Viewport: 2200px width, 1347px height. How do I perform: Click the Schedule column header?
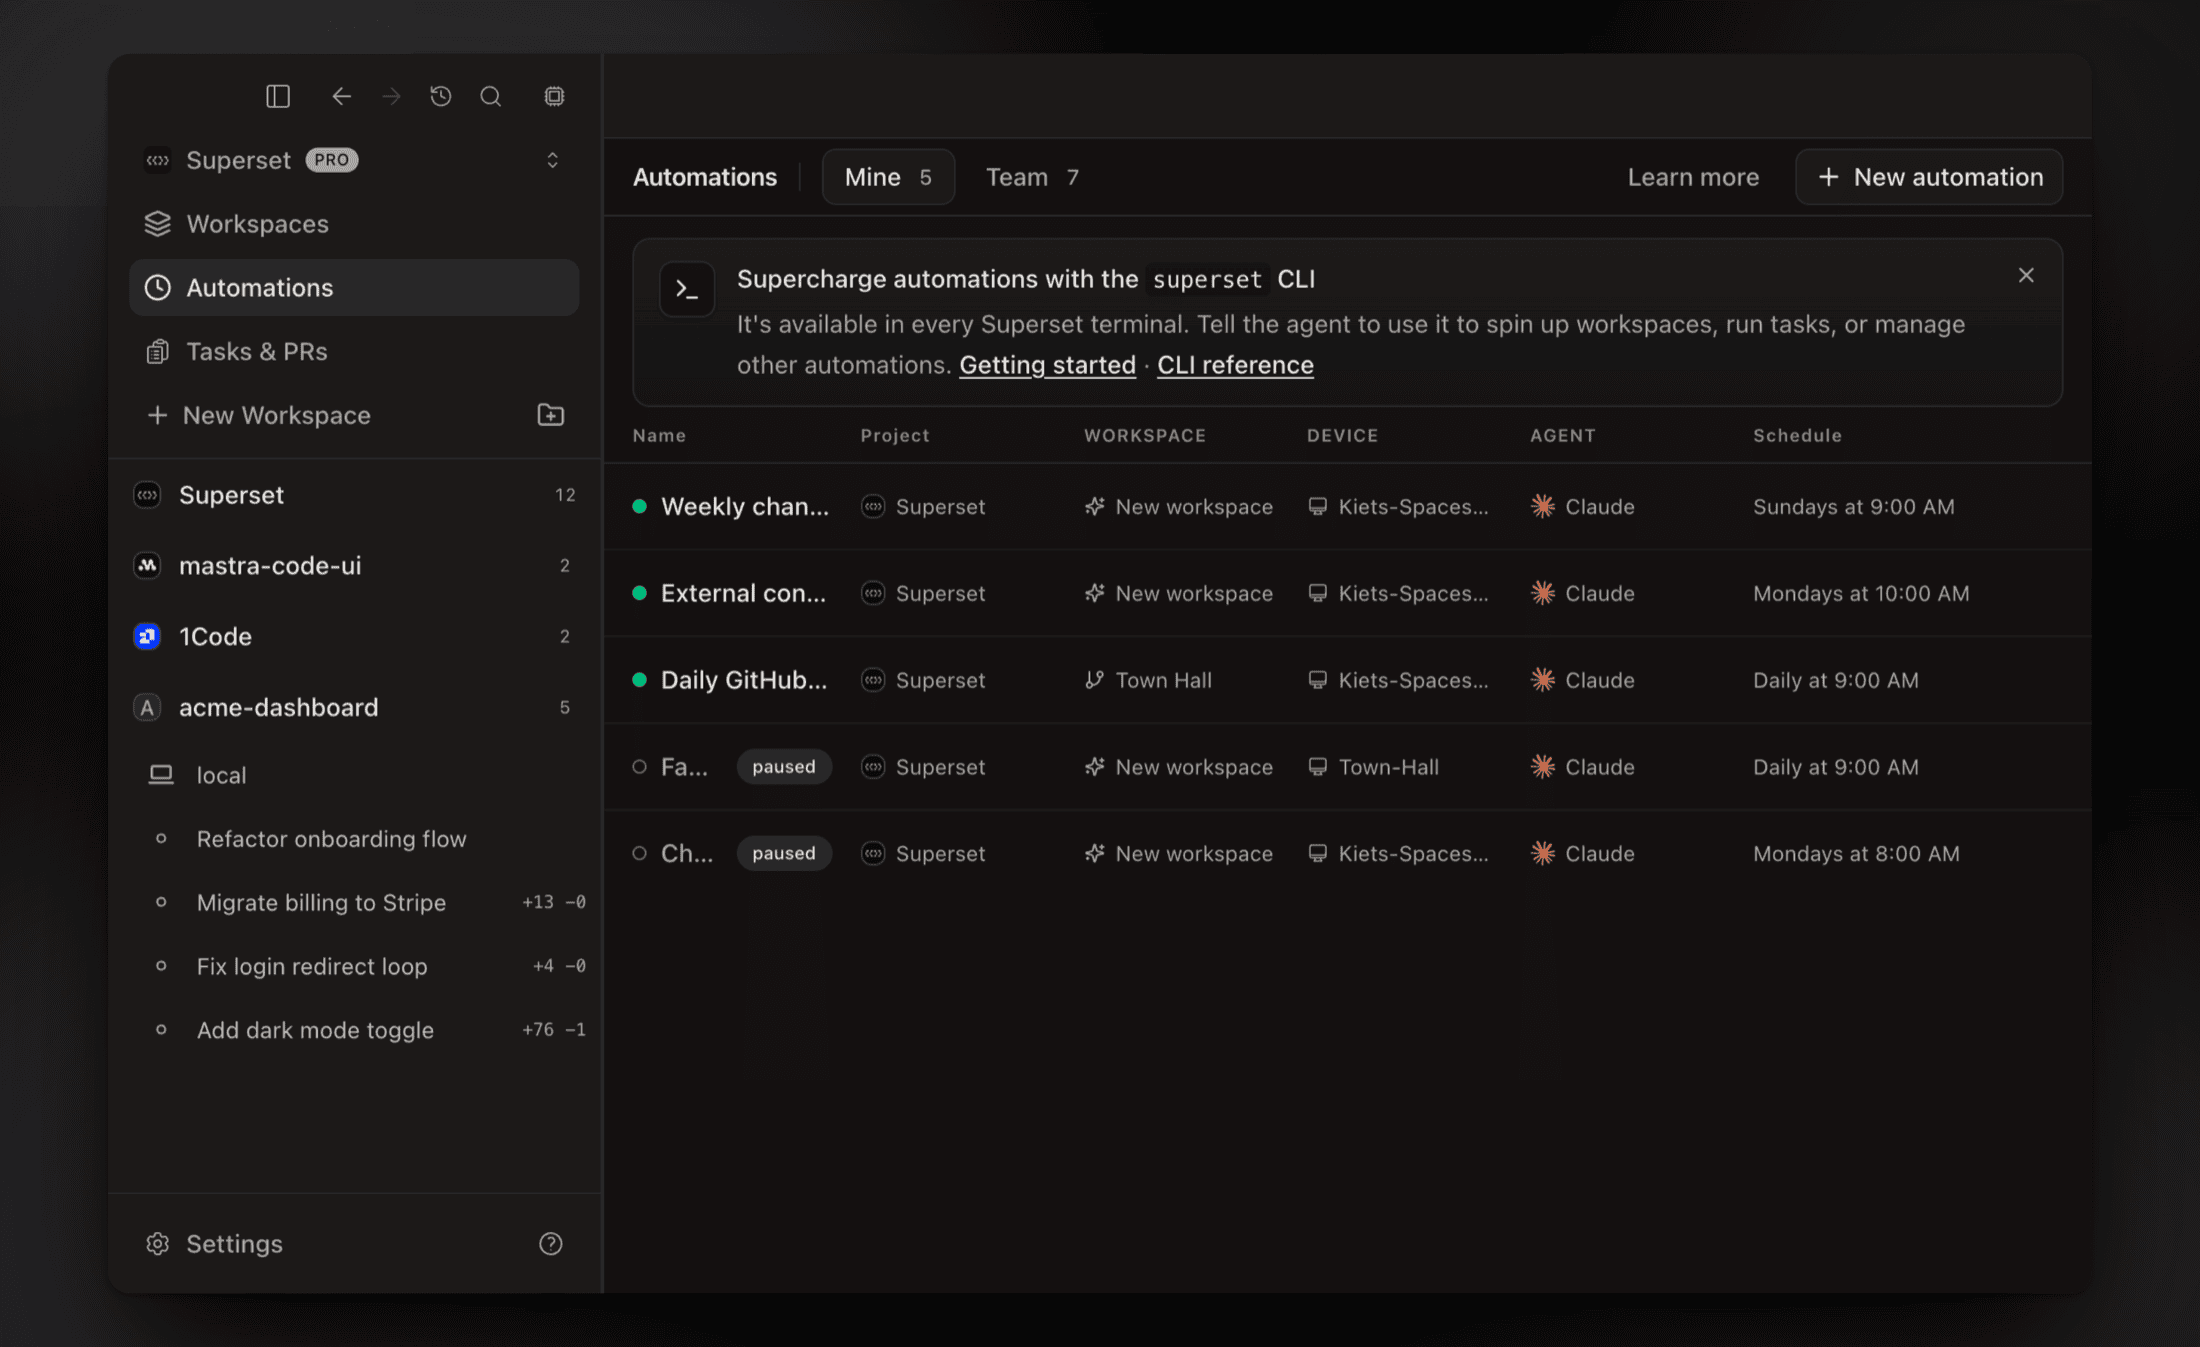[1797, 436]
